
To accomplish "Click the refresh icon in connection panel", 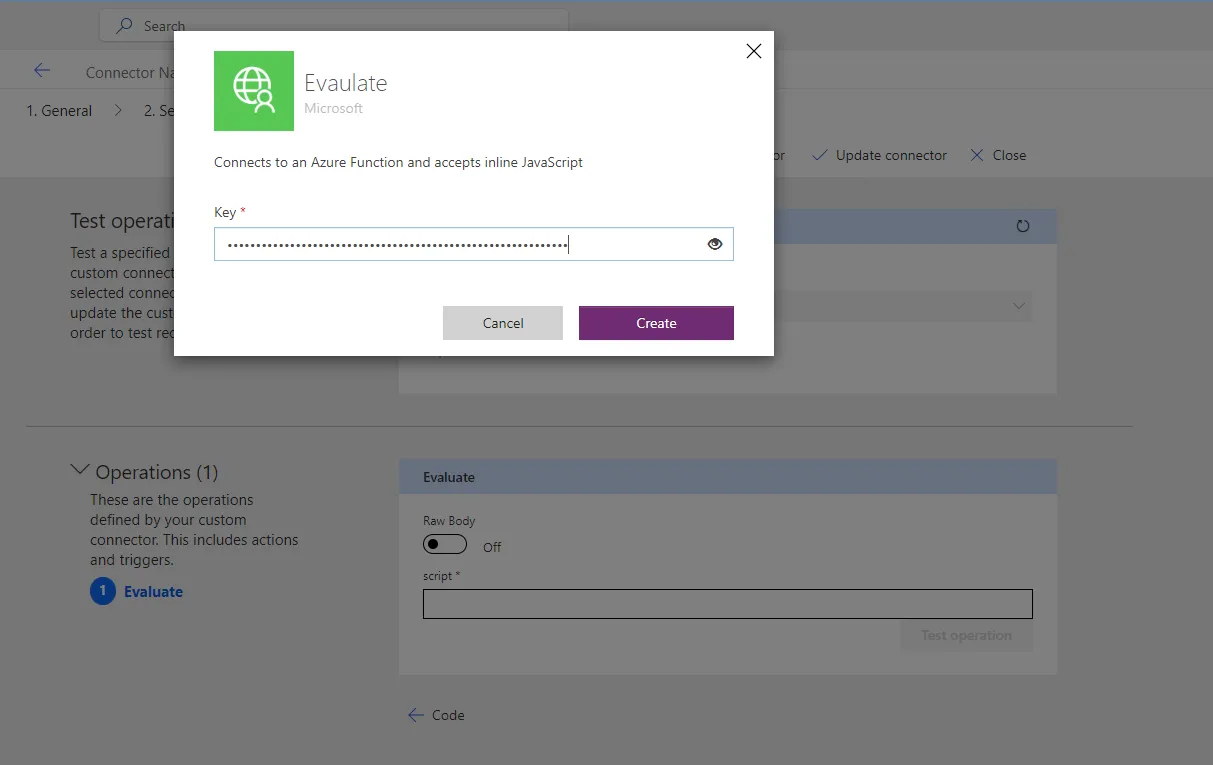I will (1022, 226).
